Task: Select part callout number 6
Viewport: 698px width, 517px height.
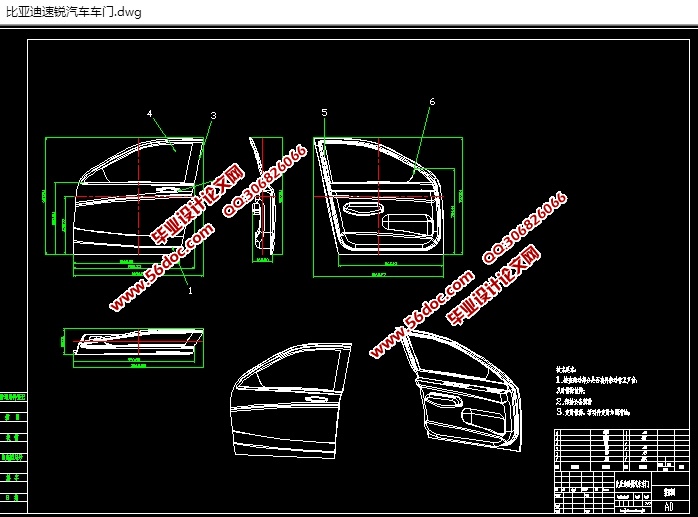Action: pos(432,102)
